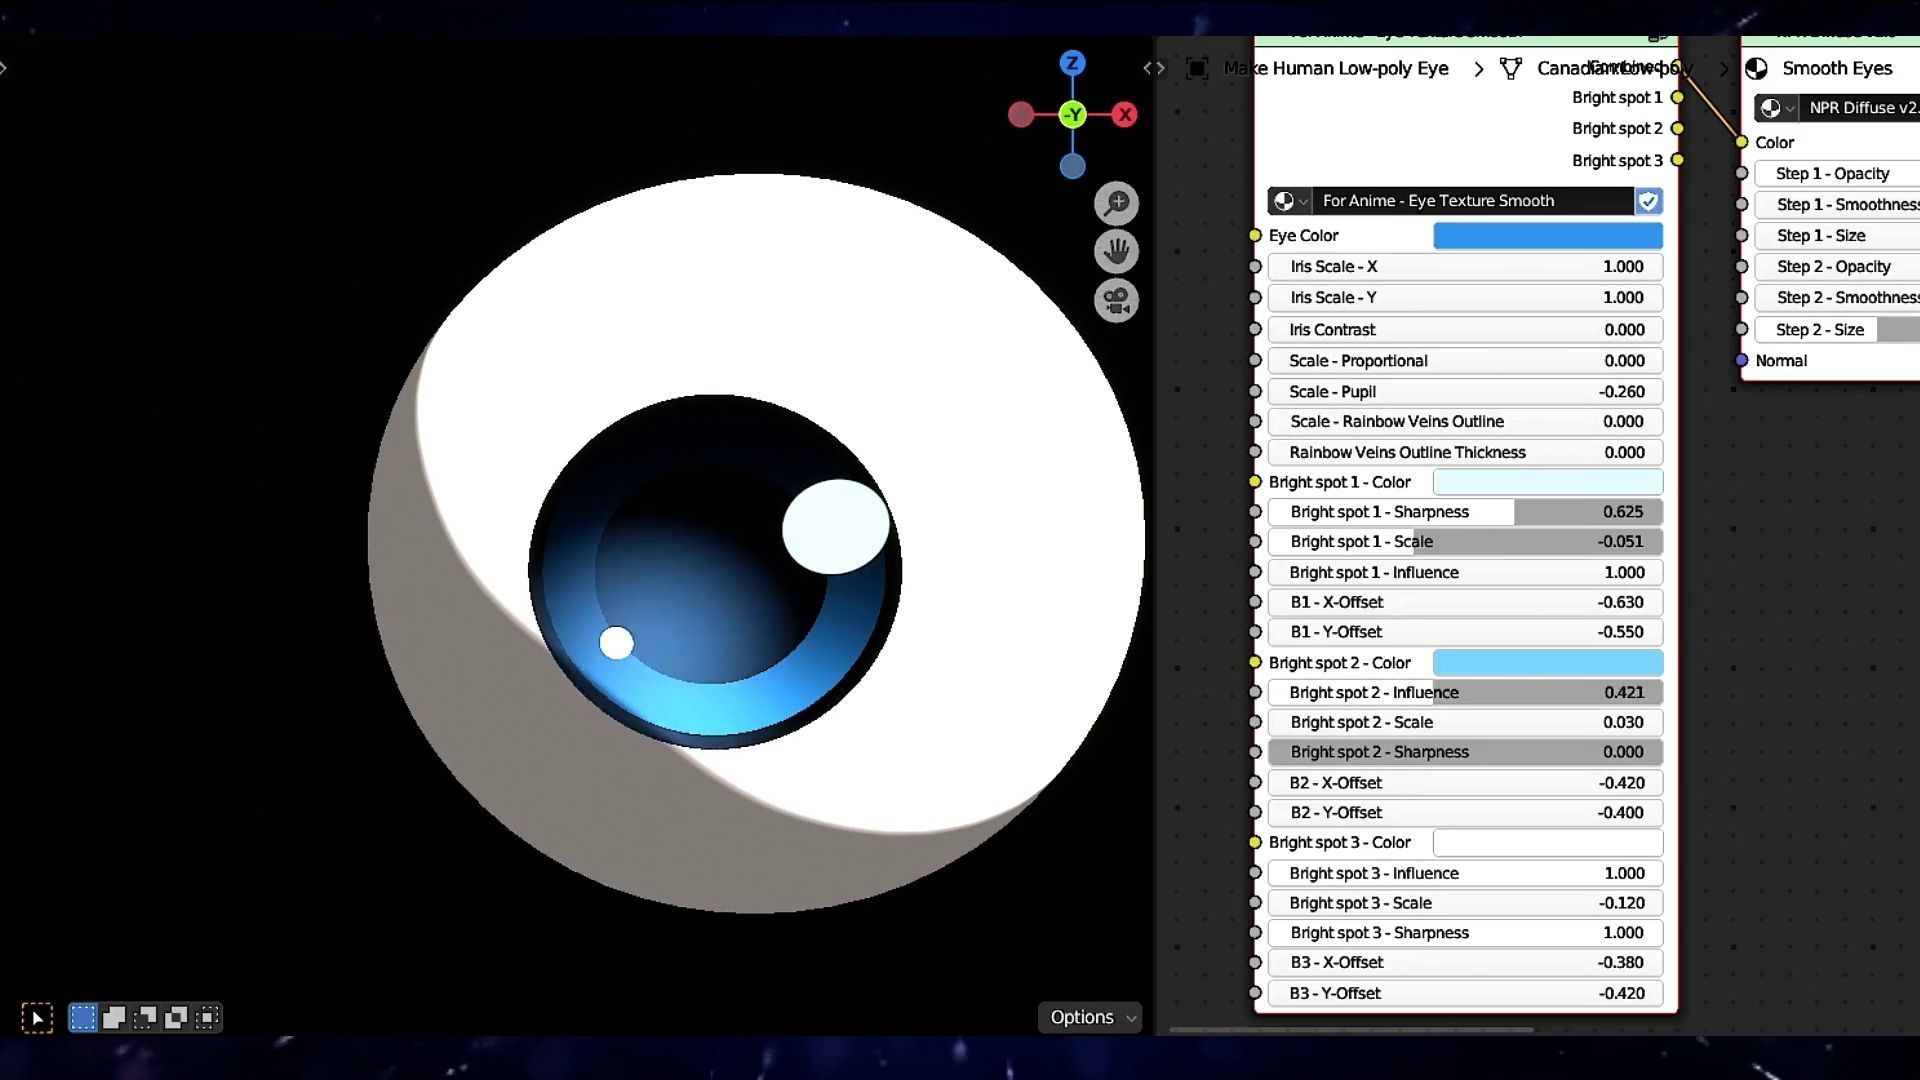The image size is (1920, 1080).
Task: Click the B2 - Y-Offset field
Action: 1465,813
